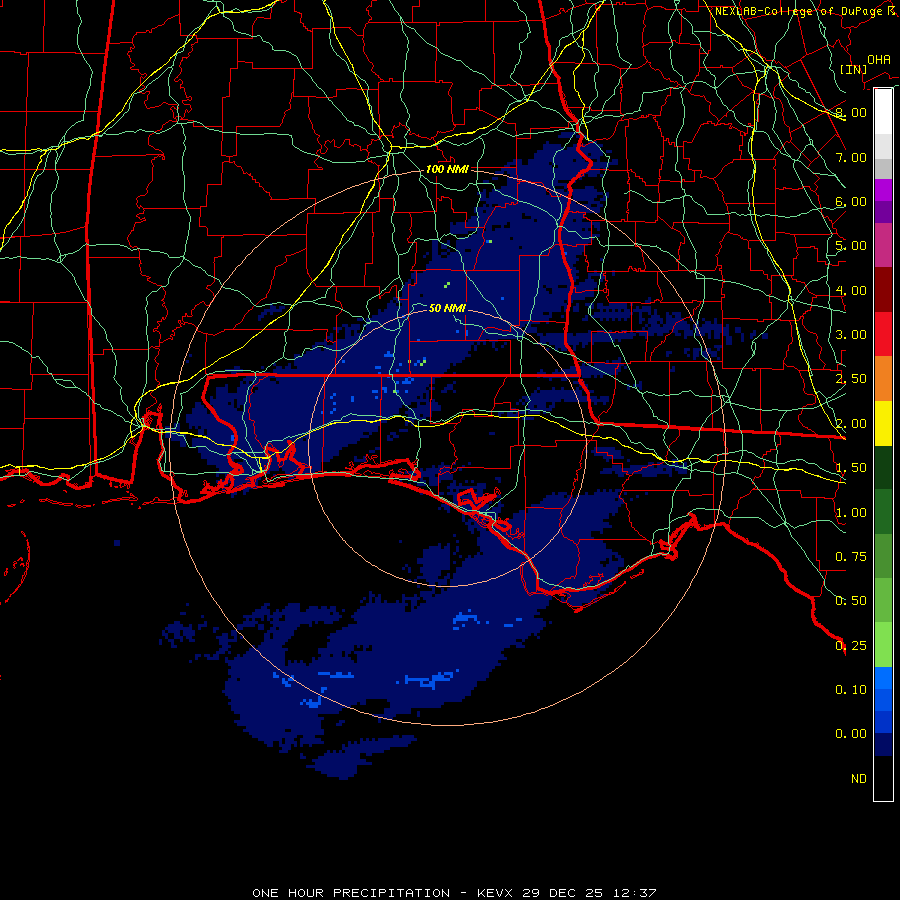Click the '6.00' legend value

(x=851, y=201)
